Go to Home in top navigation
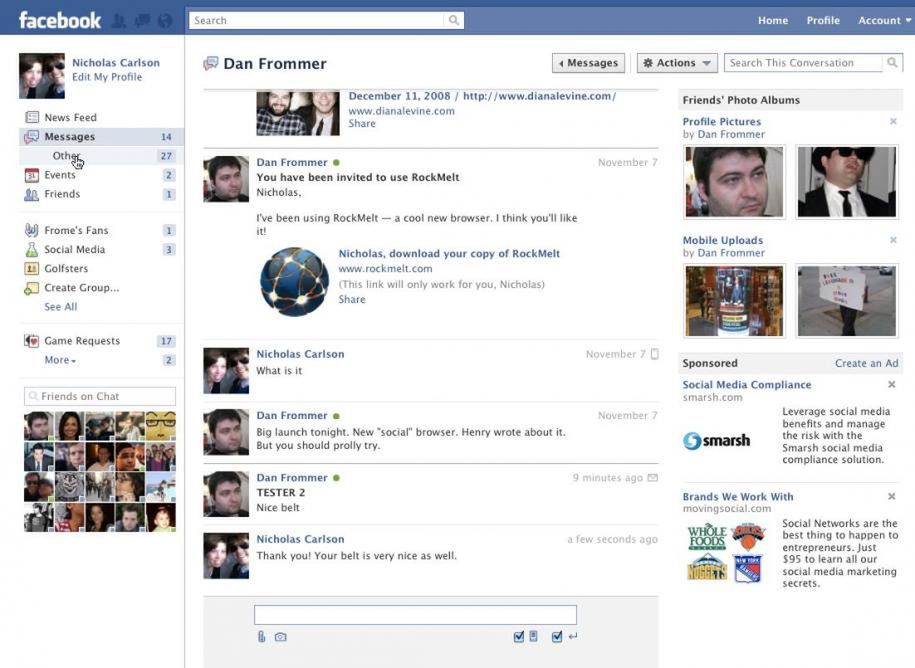915x668 pixels. point(773,20)
